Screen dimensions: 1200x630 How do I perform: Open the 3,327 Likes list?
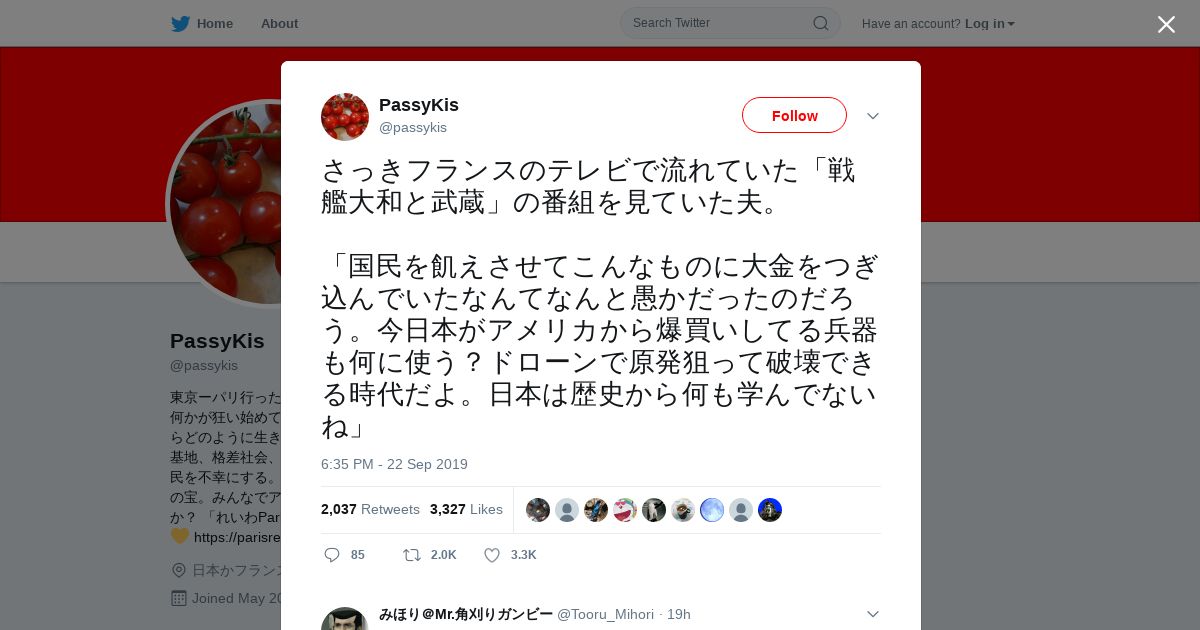click(x=466, y=510)
